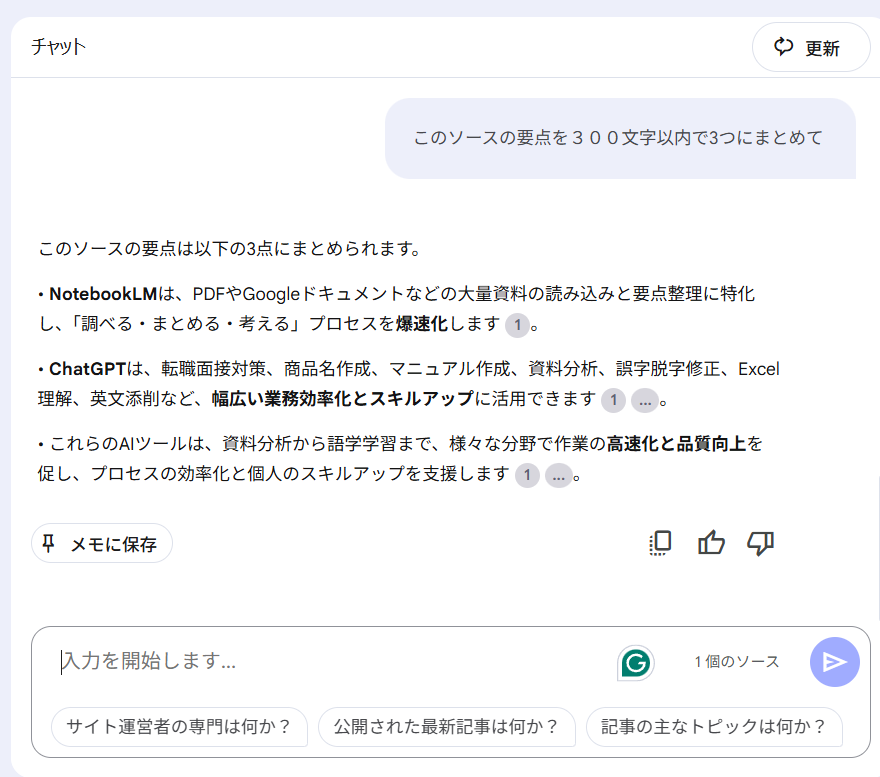Click the copy response icon

point(661,543)
